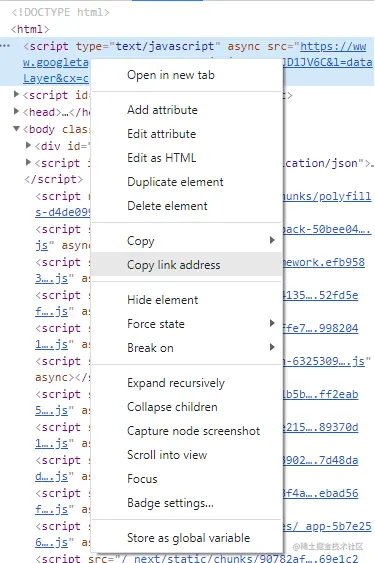Click the closing /script tag line
Screen dimensions: 375x563
[54, 179]
